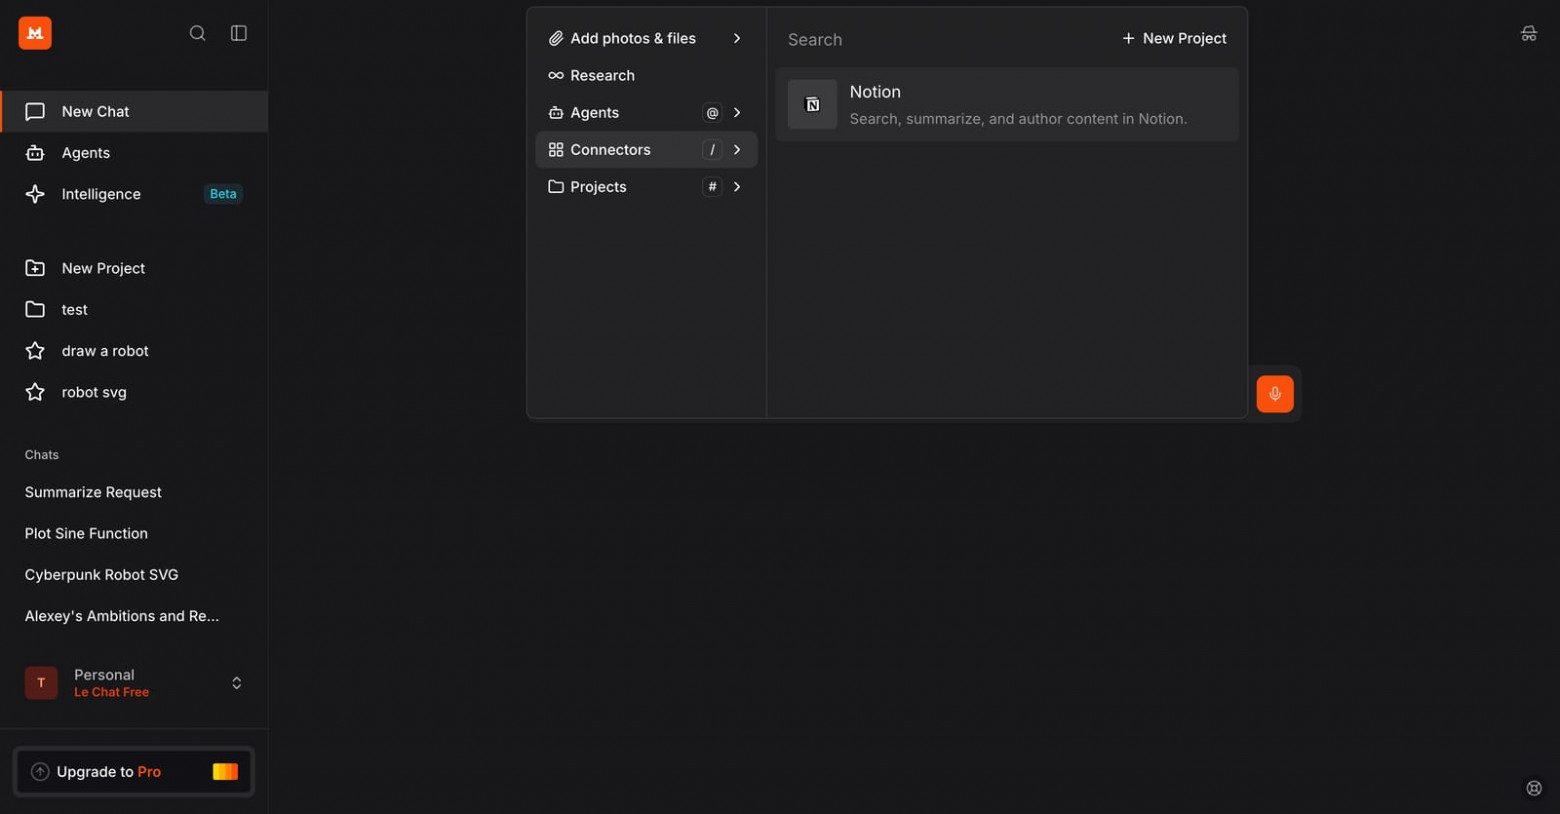Open the search magnifier in sidebar
1560x814 pixels.
[197, 33]
